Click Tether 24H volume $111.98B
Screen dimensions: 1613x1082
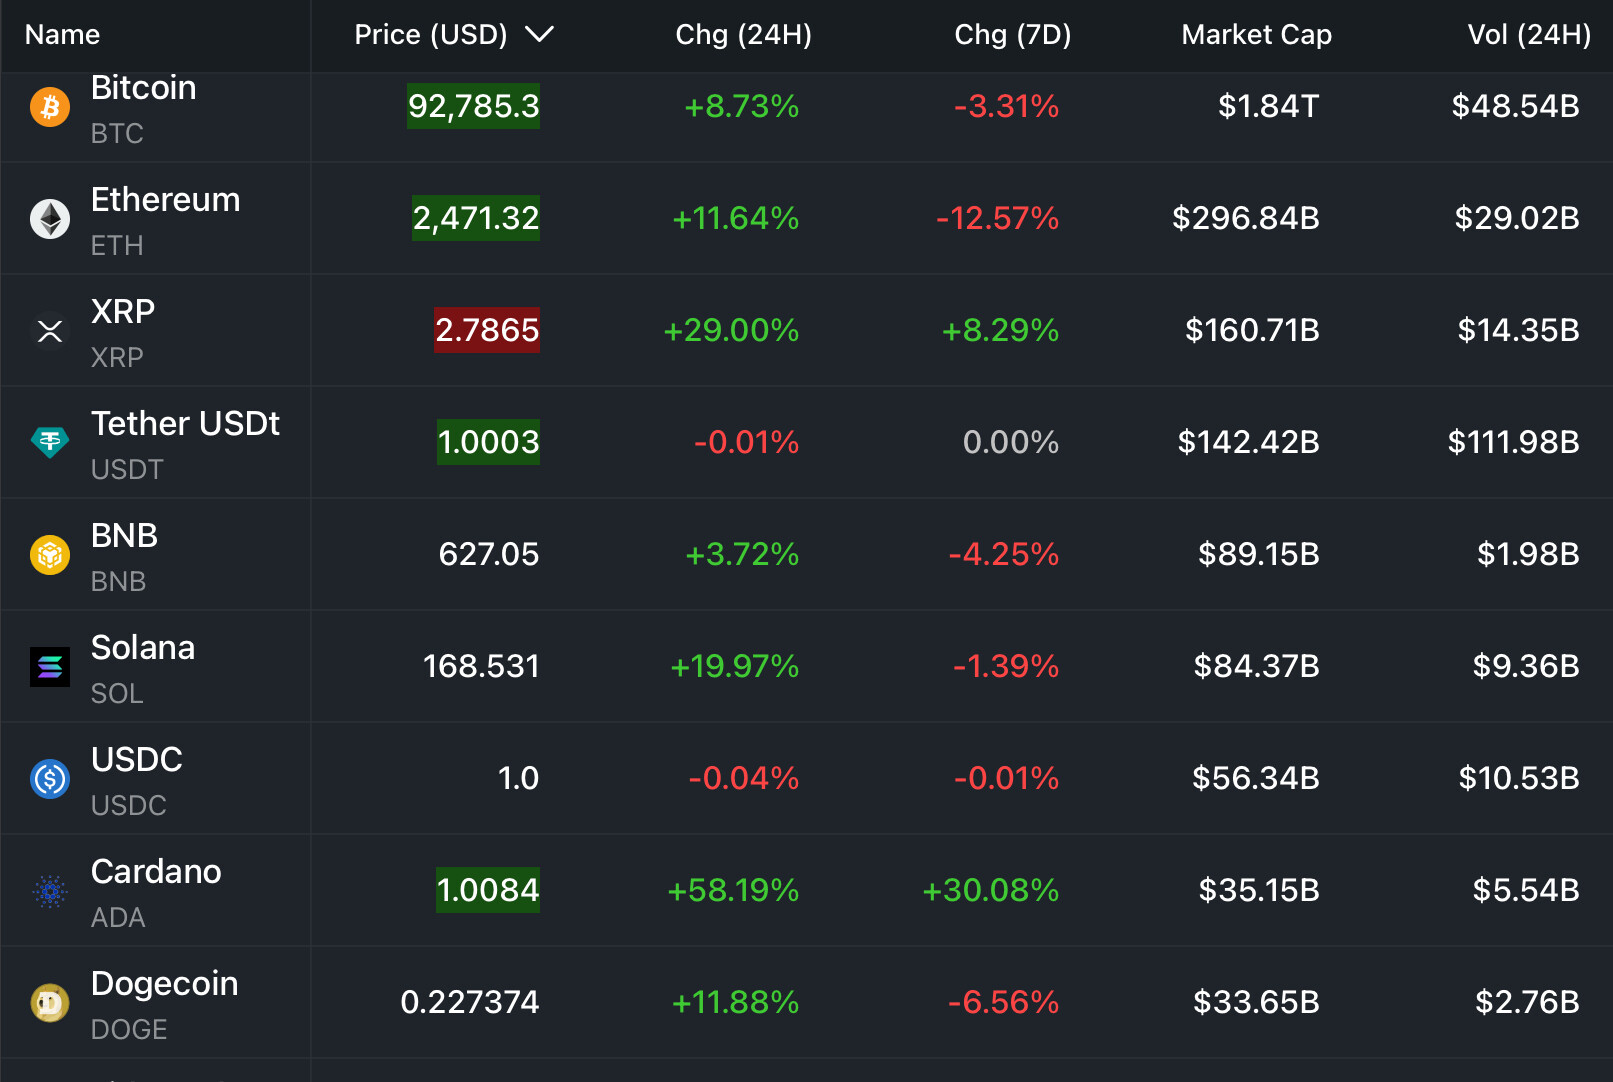pos(1514,442)
